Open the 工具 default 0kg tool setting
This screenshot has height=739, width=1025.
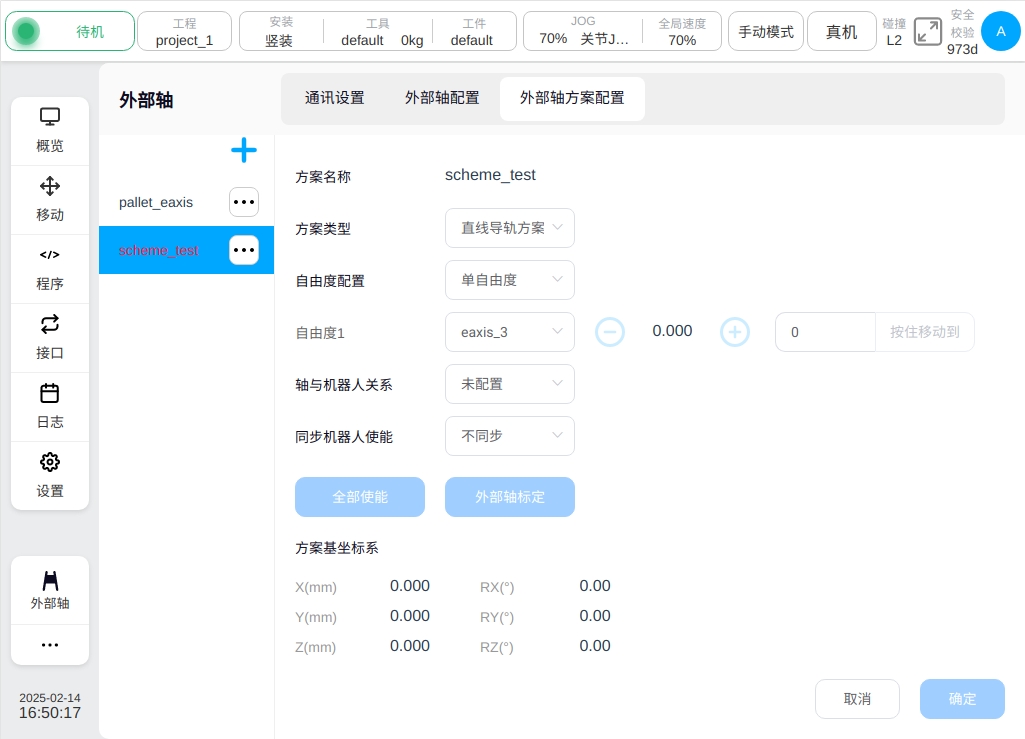coord(378,31)
